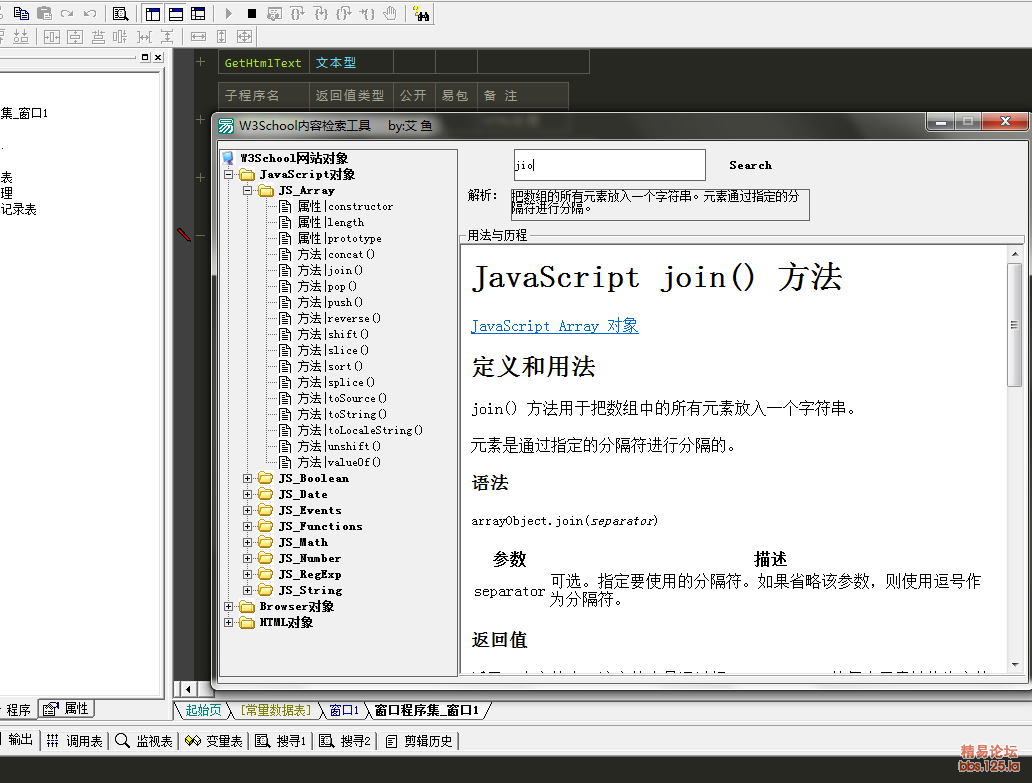The image size is (1032, 783).
Task: Click the Undo arrow icon
Action: [x=90, y=13]
